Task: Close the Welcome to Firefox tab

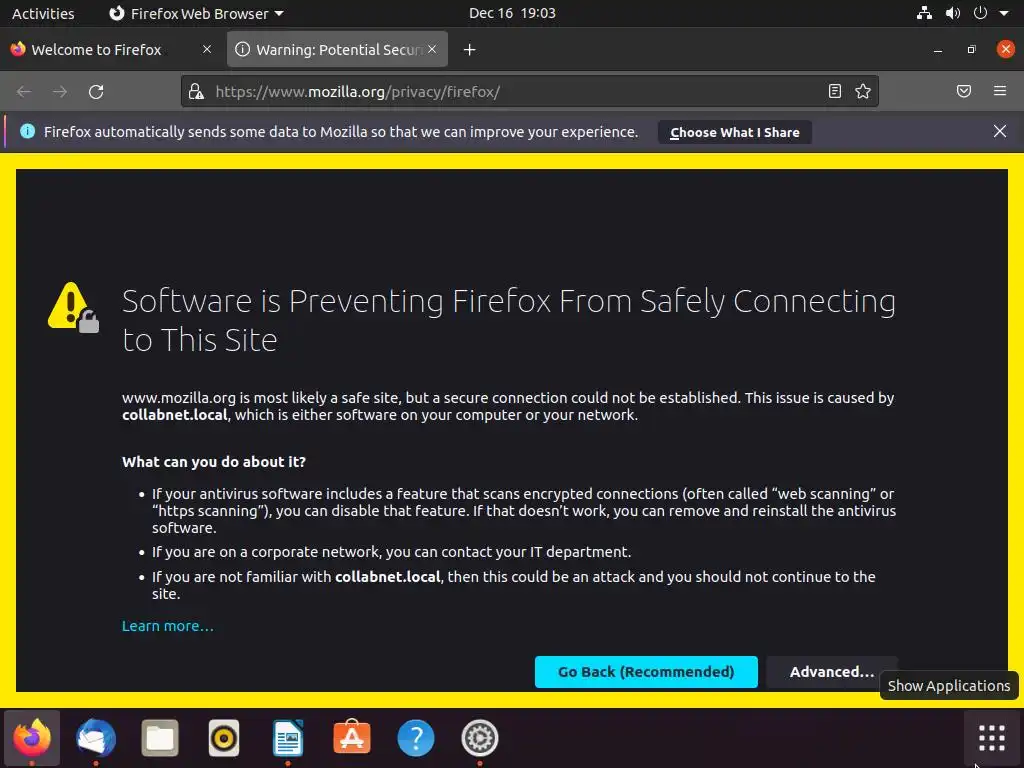Action: (206, 49)
